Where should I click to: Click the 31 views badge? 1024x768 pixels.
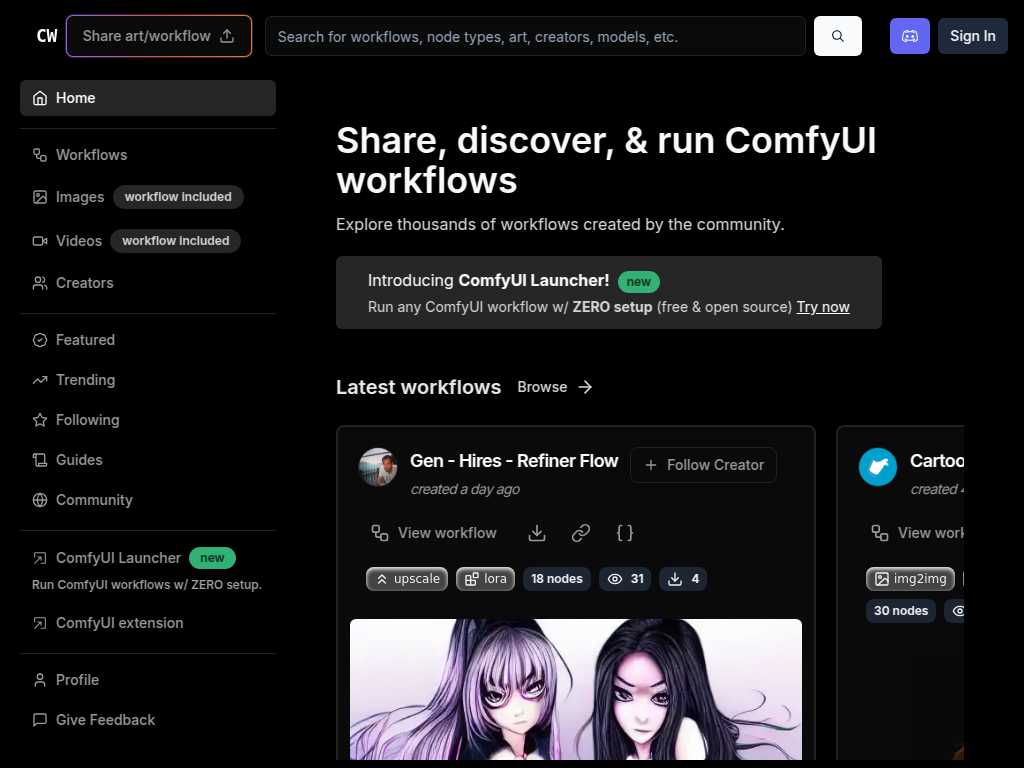click(x=625, y=579)
